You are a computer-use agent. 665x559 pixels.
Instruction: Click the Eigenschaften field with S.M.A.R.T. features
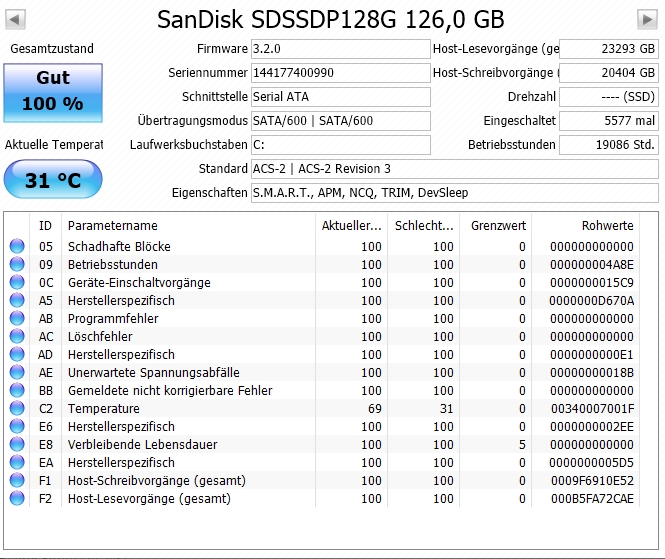pyautogui.click(x=455, y=193)
